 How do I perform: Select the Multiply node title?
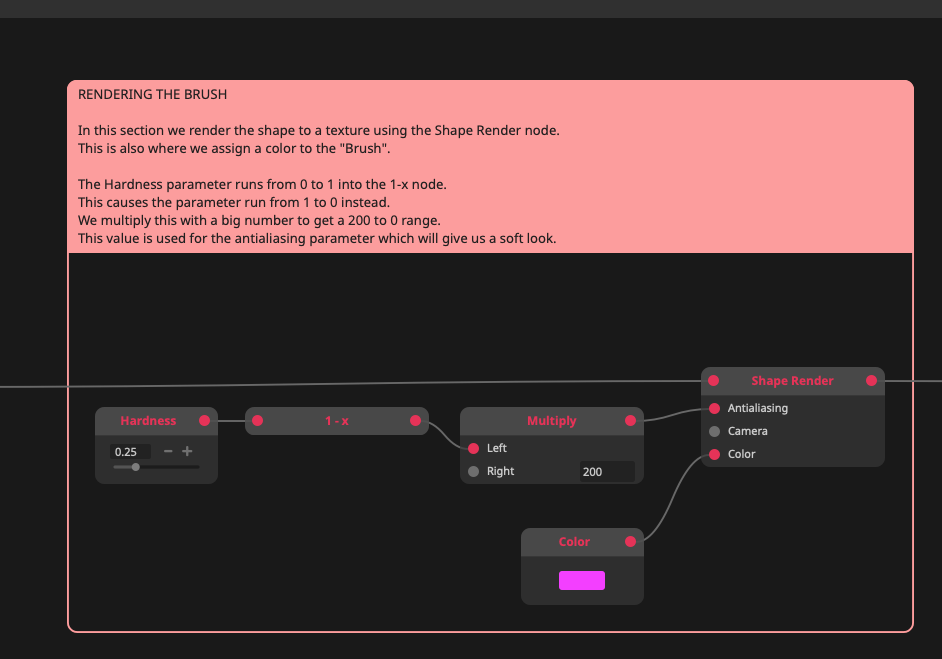click(551, 421)
